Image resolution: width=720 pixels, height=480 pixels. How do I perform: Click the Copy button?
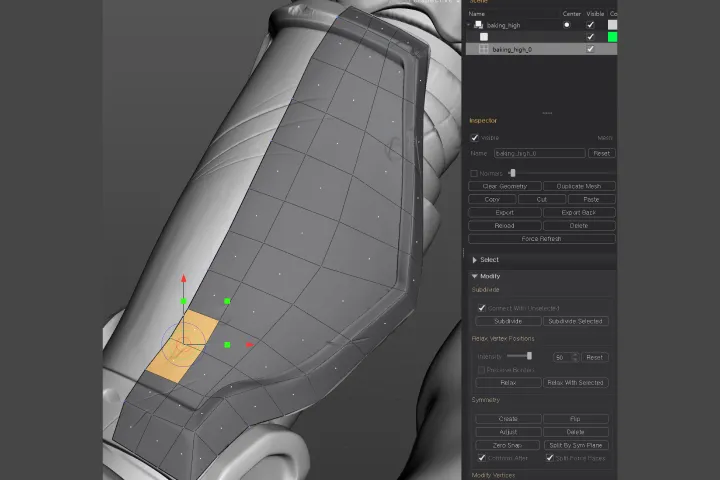click(492, 199)
